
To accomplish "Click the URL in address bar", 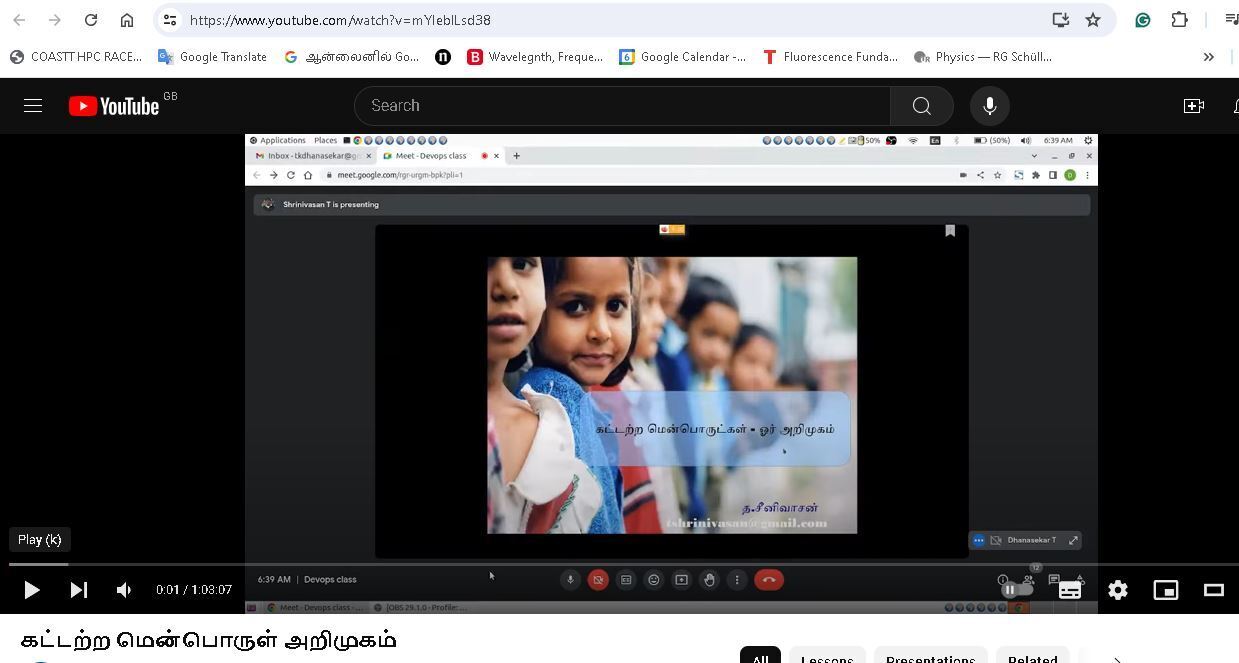I will pyautogui.click(x=340, y=20).
